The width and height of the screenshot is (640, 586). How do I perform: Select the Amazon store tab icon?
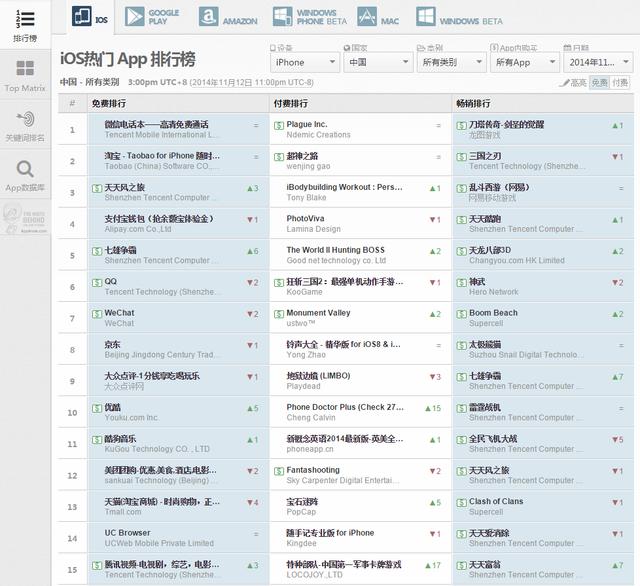[x=208, y=17]
